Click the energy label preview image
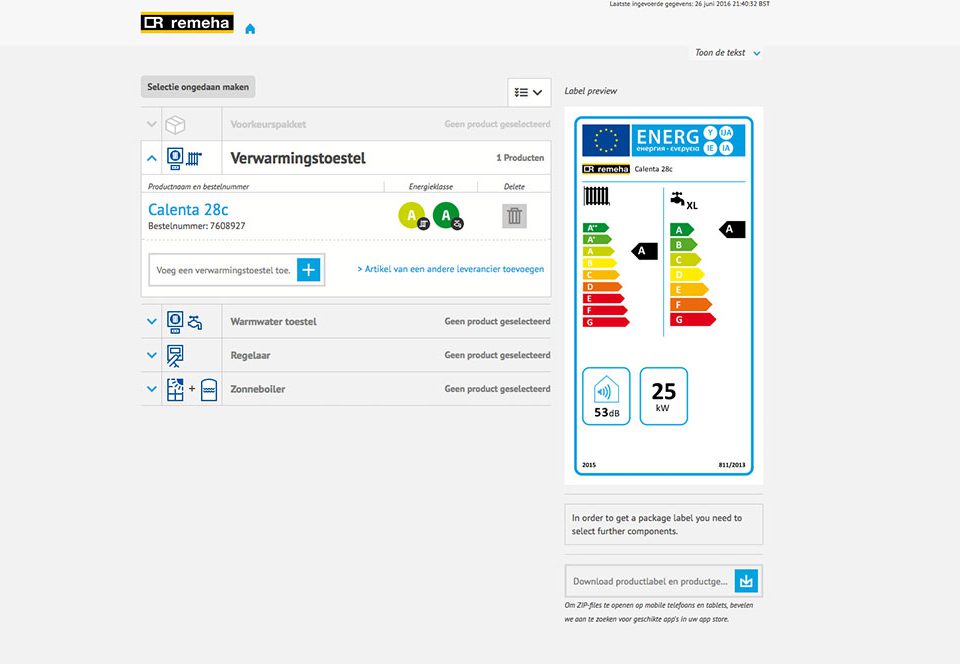Image resolution: width=960 pixels, height=664 pixels. (664, 296)
